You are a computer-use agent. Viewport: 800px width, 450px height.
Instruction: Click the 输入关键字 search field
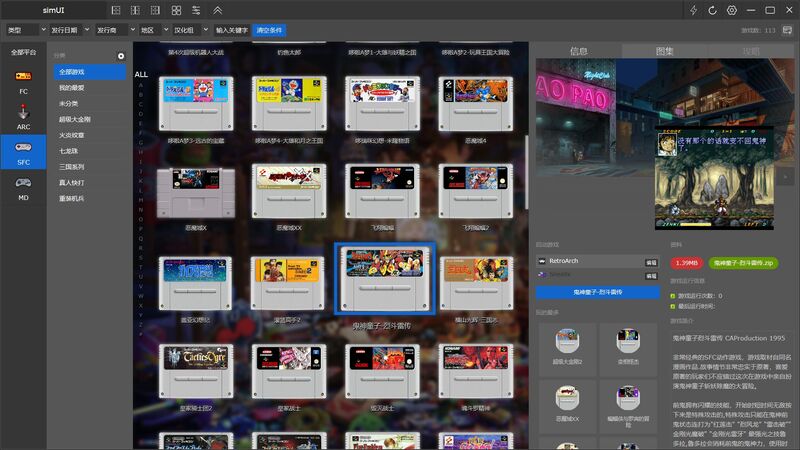pos(231,30)
